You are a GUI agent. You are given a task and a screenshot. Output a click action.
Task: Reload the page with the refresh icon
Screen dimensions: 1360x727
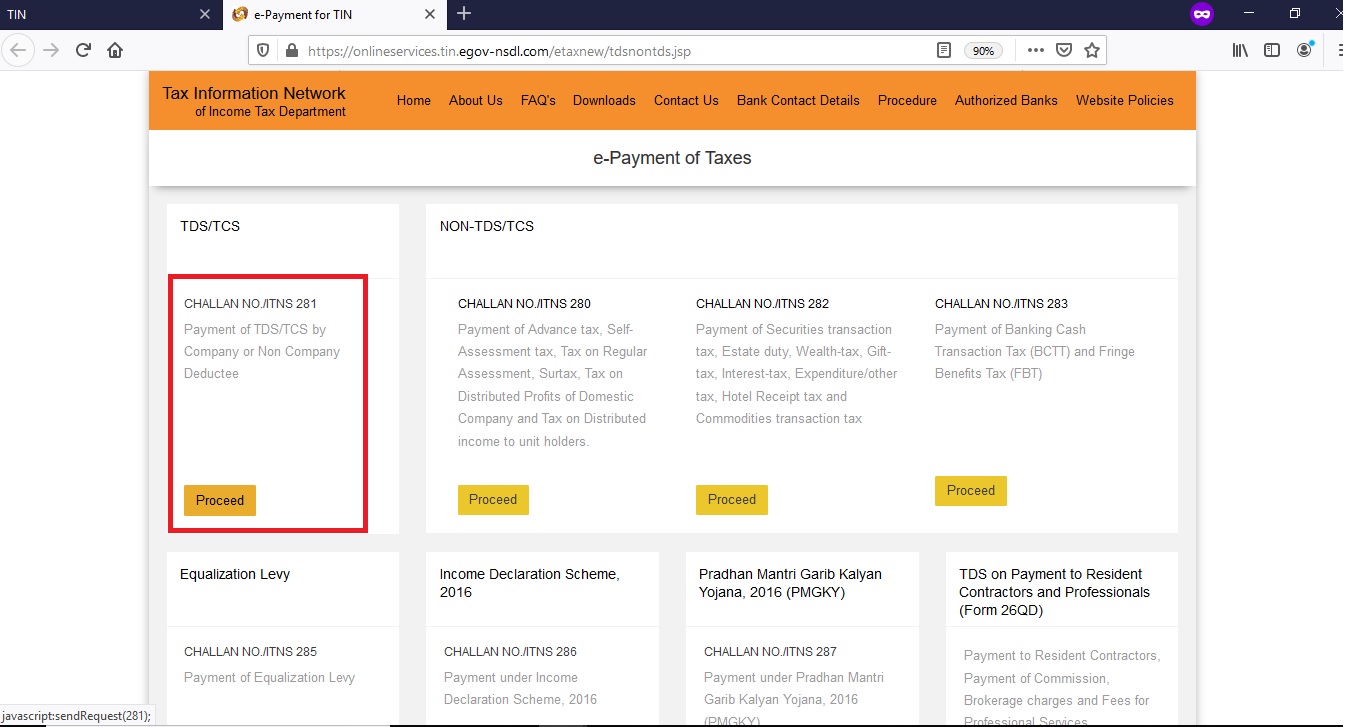click(83, 50)
